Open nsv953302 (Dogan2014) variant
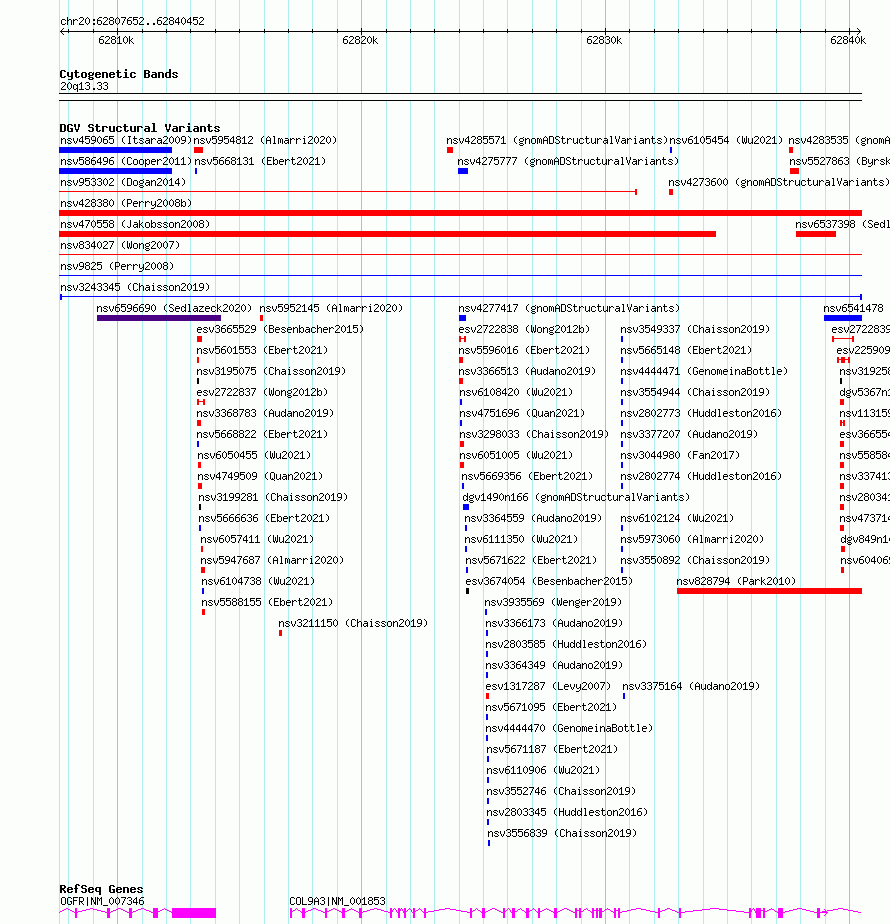 tap(123, 183)
